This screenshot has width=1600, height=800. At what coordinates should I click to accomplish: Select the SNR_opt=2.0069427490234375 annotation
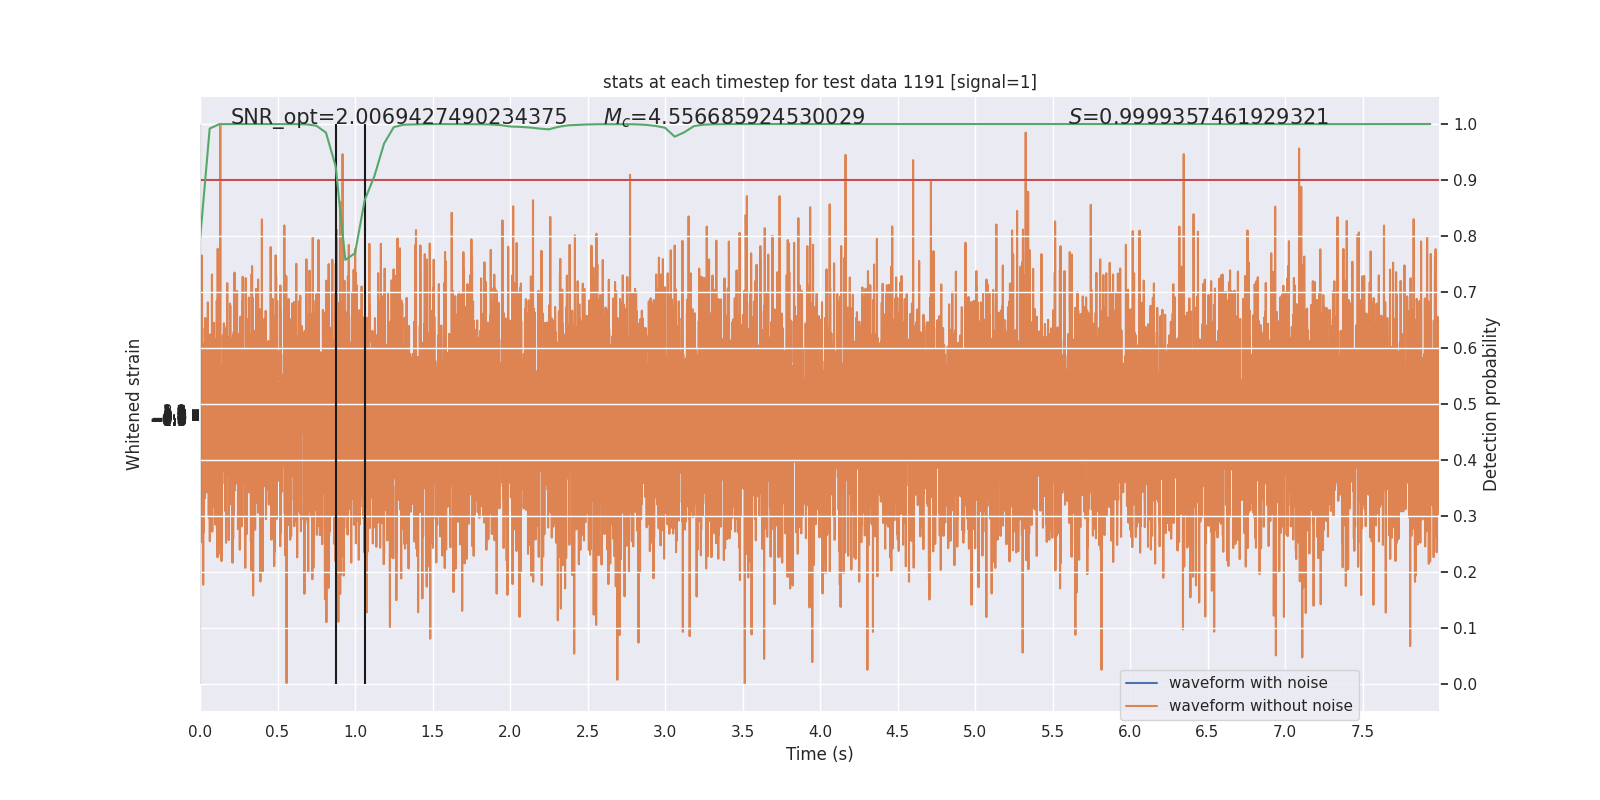(399, 117)
